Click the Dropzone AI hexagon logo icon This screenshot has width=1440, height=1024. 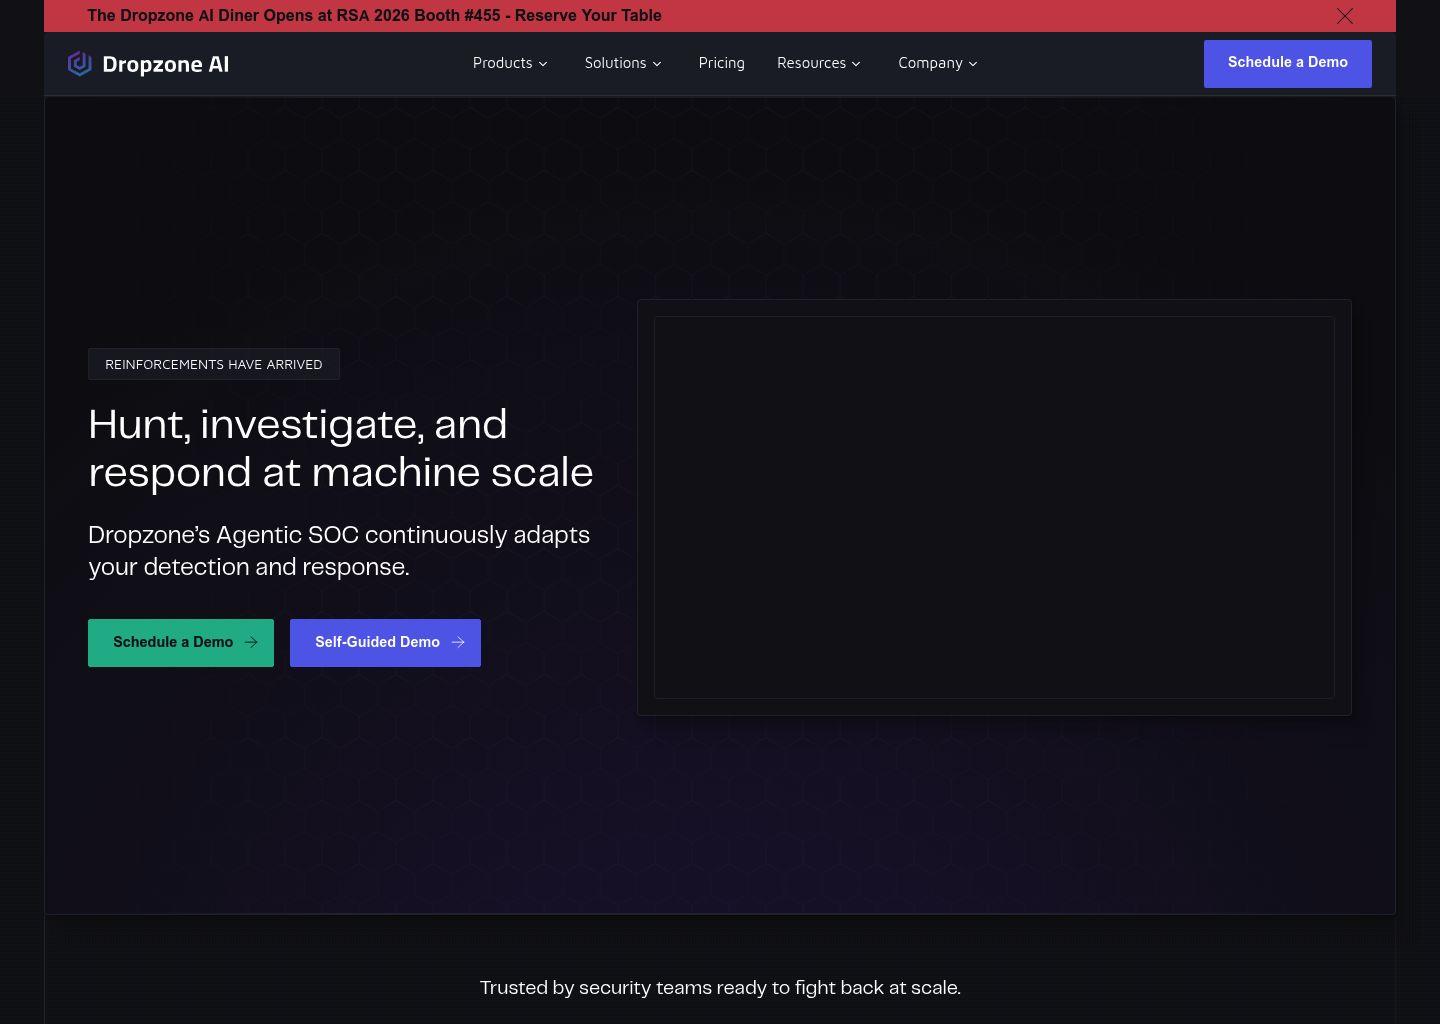(x=79, y=64)
